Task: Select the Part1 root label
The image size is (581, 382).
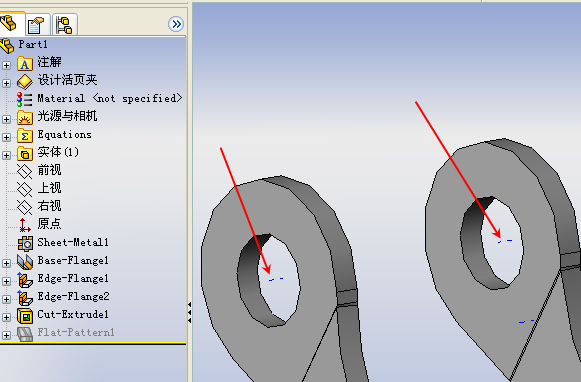Action: point(33,44)
